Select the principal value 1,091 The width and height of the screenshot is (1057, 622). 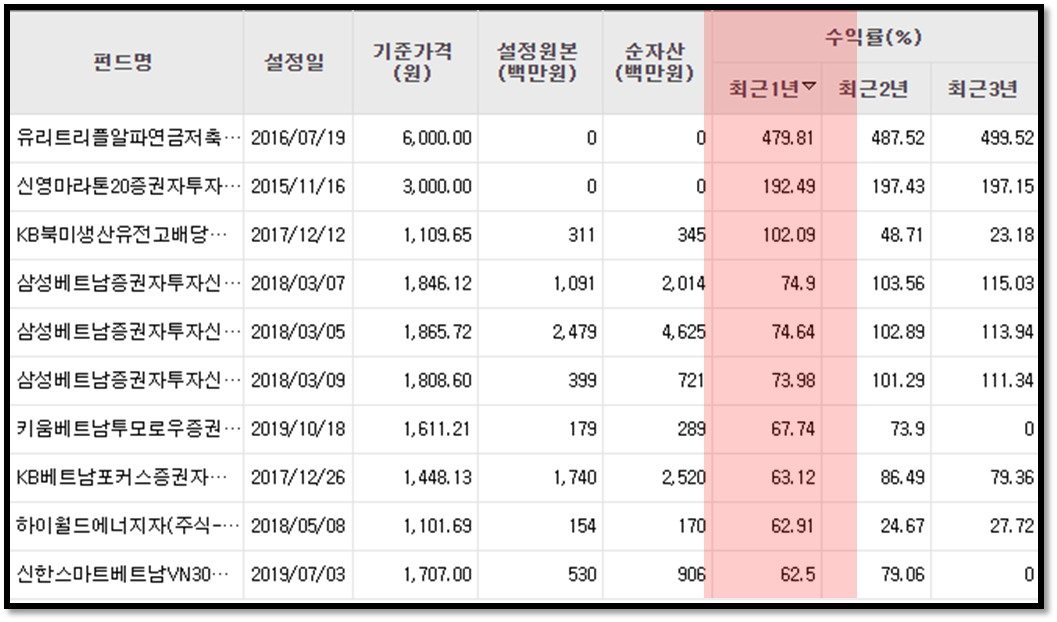point(574,284)
